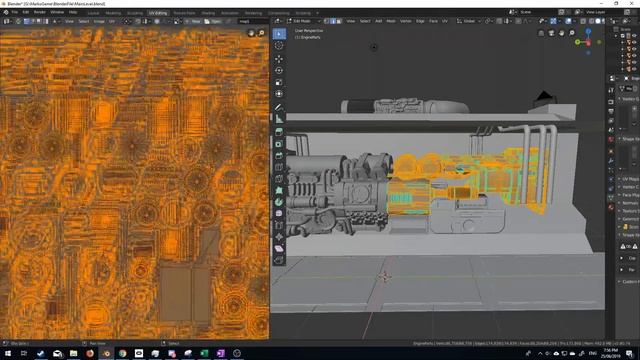The width and height of the screenshot is (640, 360).
Task: Select the Scale tool
Action: point(279,82)
